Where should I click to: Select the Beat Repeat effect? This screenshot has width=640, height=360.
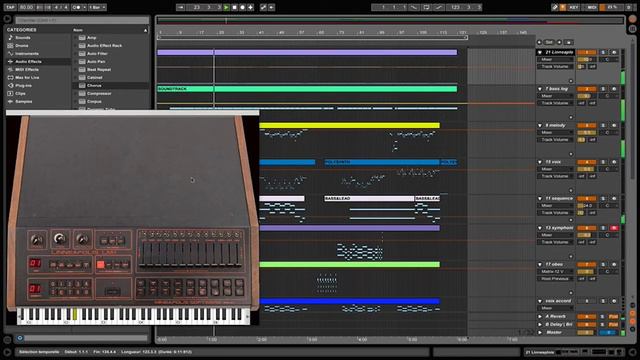point(99,69)
